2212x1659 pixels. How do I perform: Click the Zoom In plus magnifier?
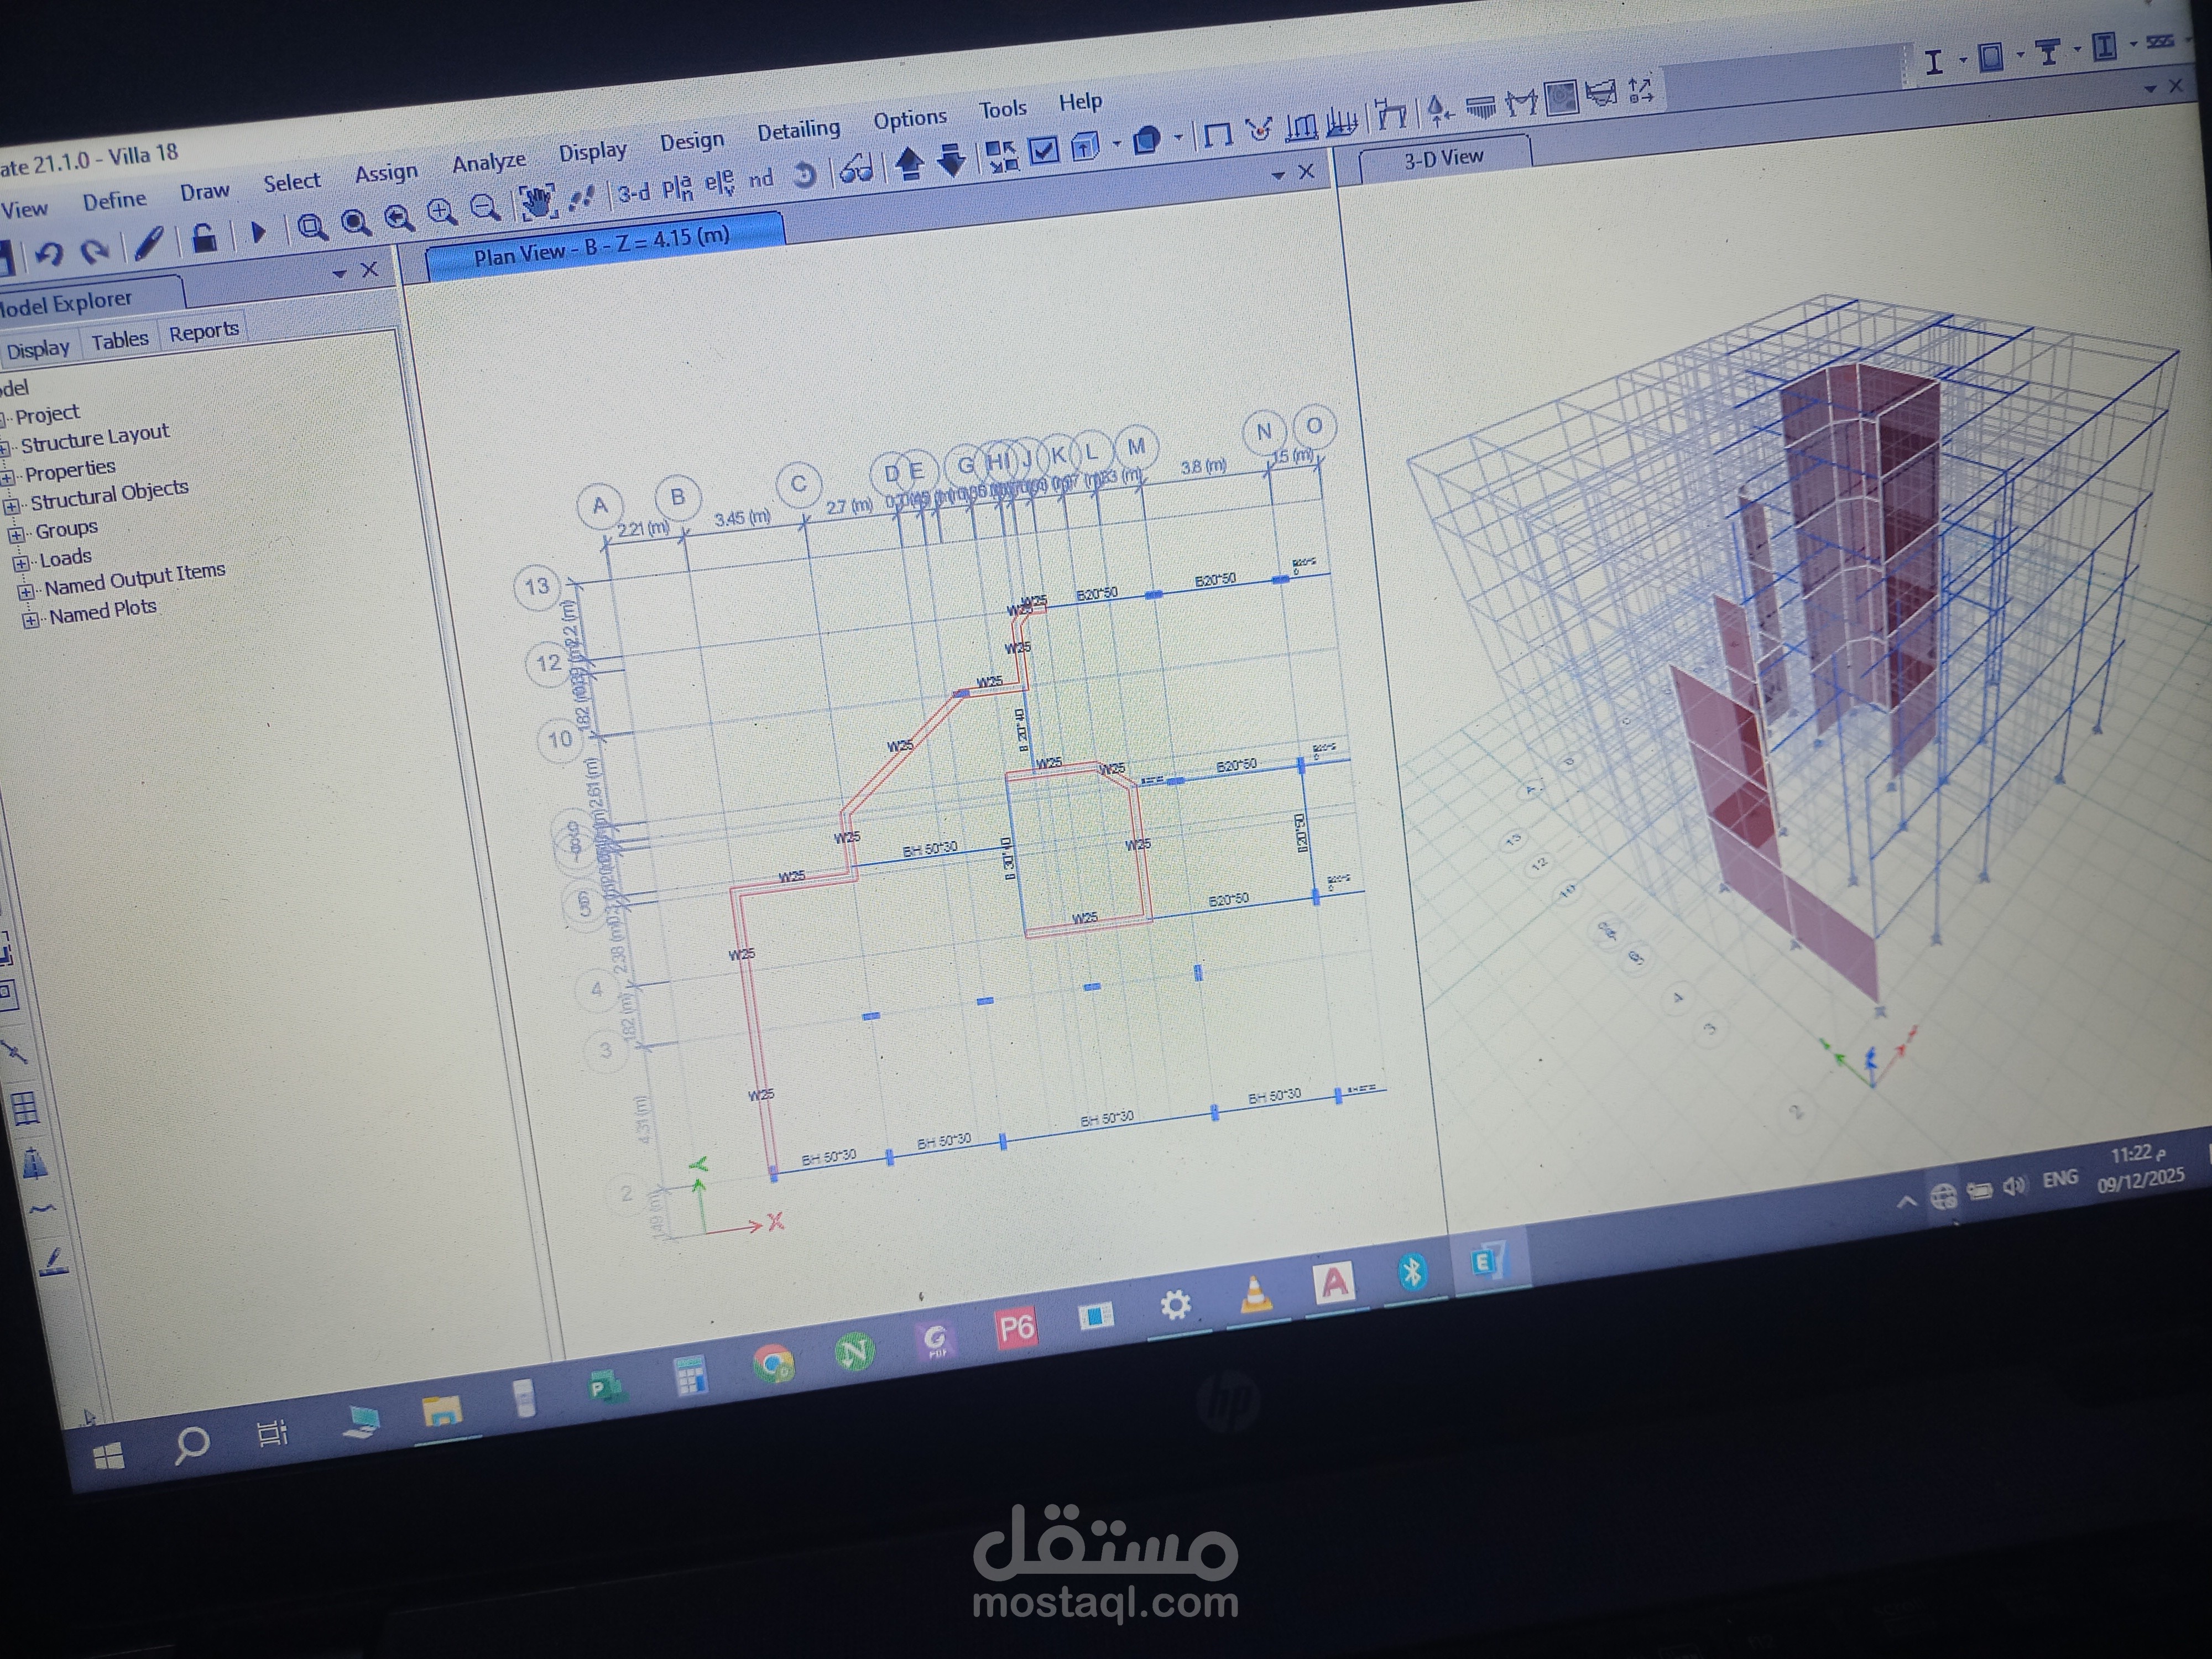(x=442, y=212)
